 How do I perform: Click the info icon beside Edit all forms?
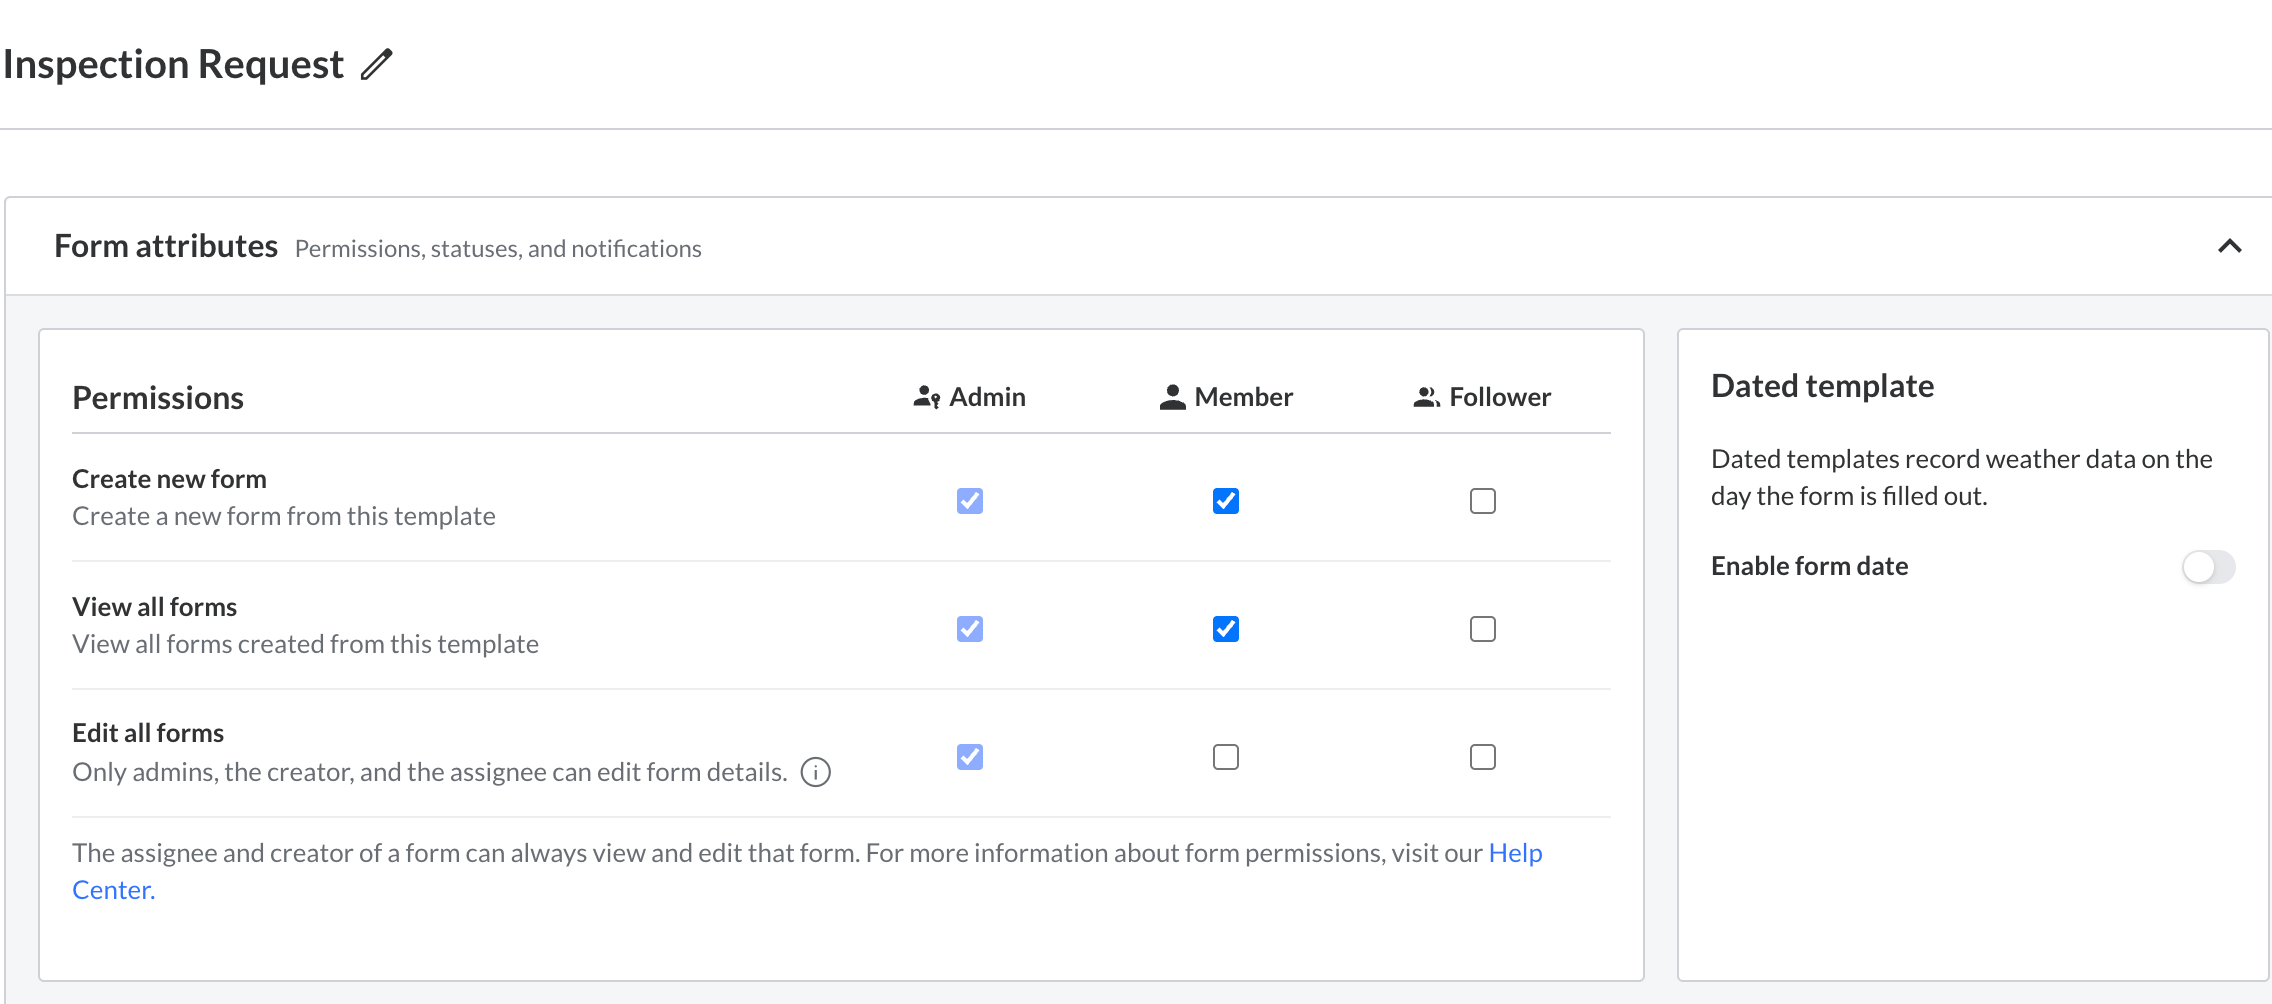pos(815,773)
